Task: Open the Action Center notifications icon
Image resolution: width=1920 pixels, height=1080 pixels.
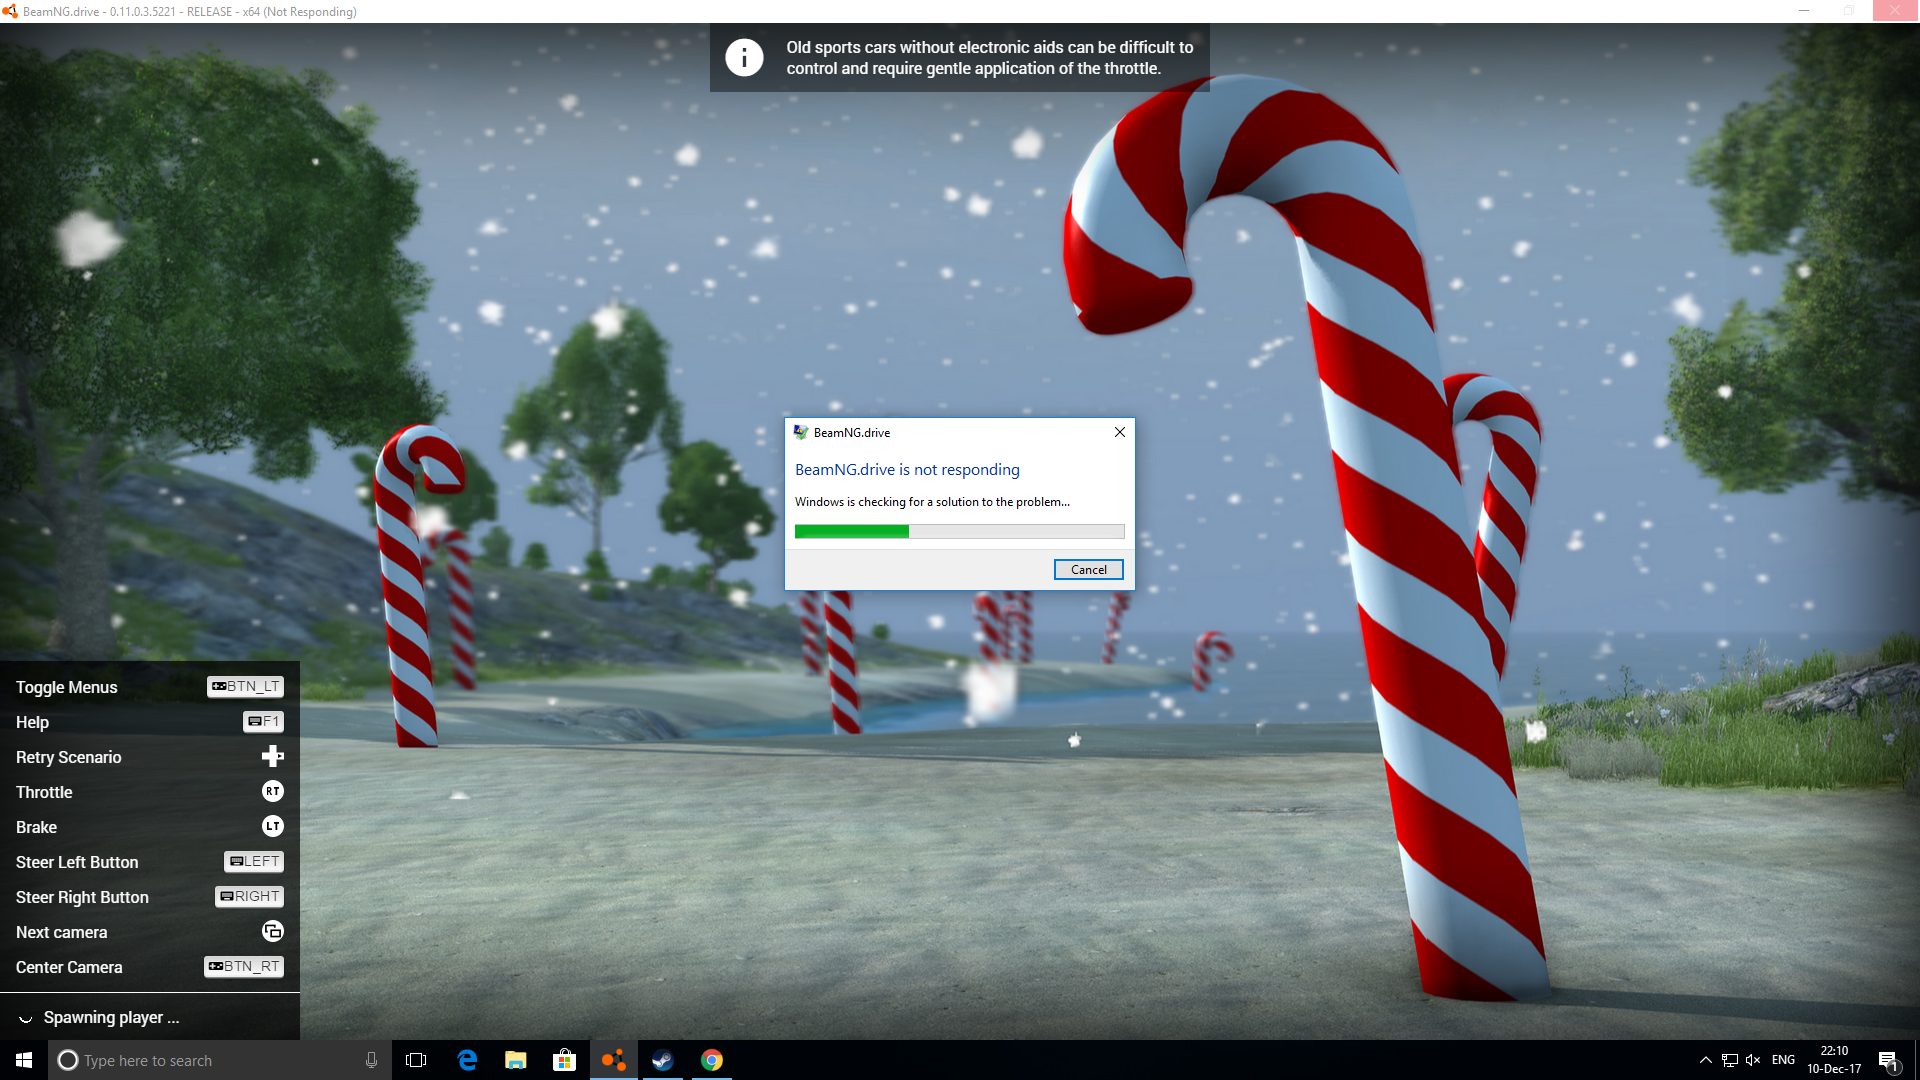Action: [x=1888, y=1060]
